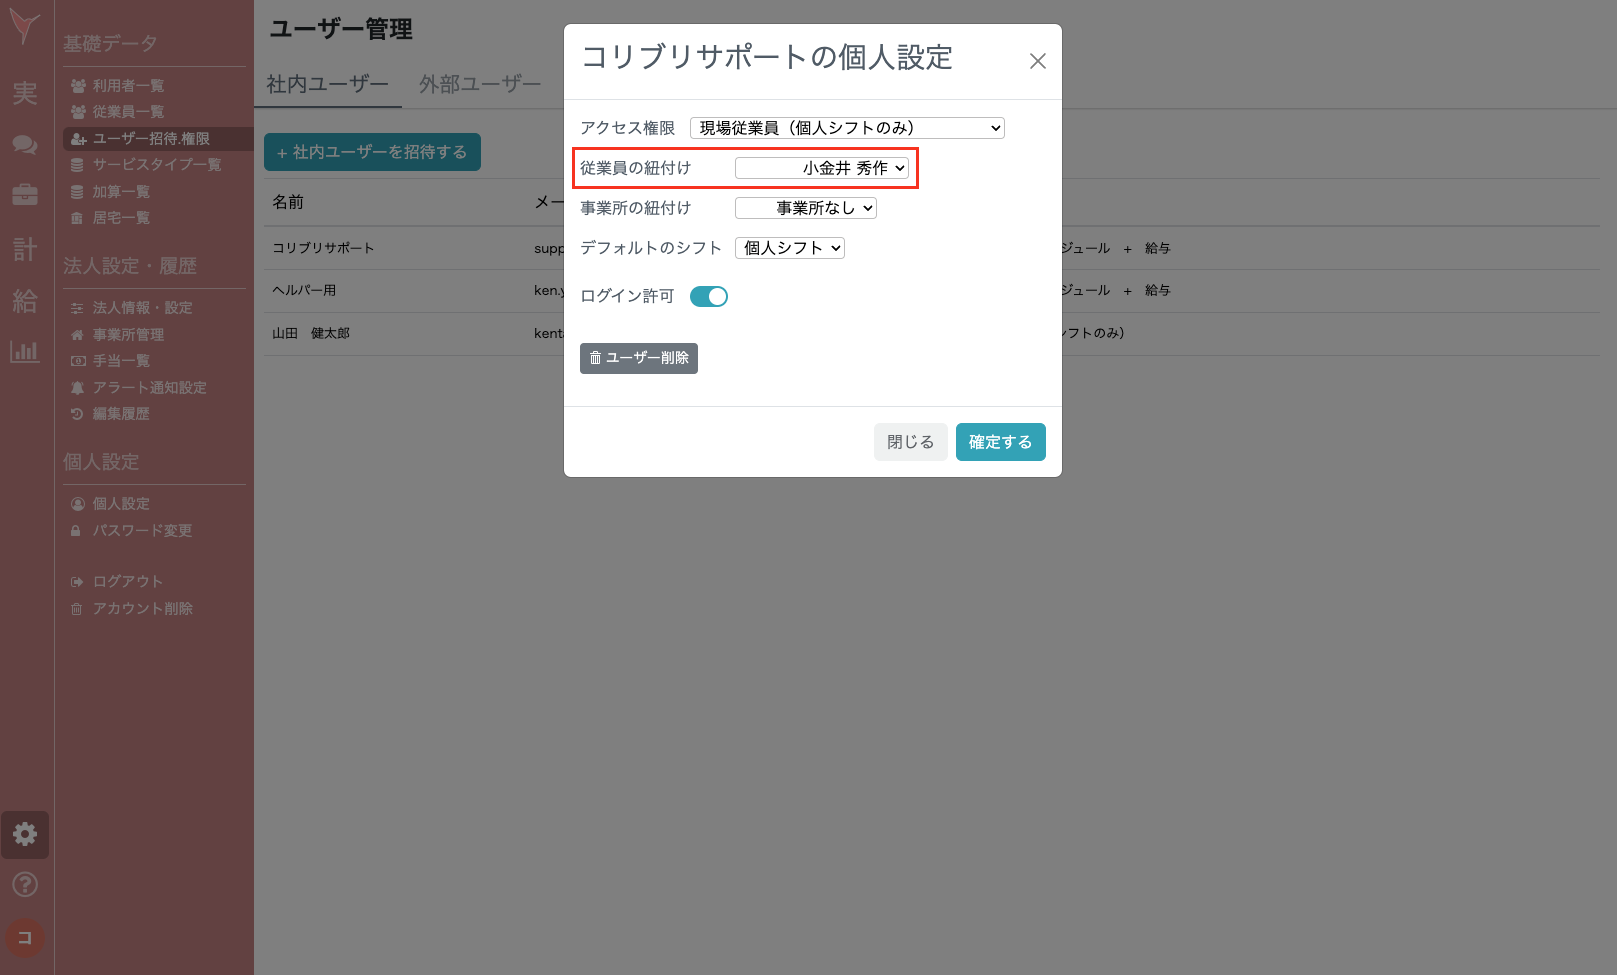Switch to the 外部ユーザー tab

pyautogui.click(x=480, y=84)
